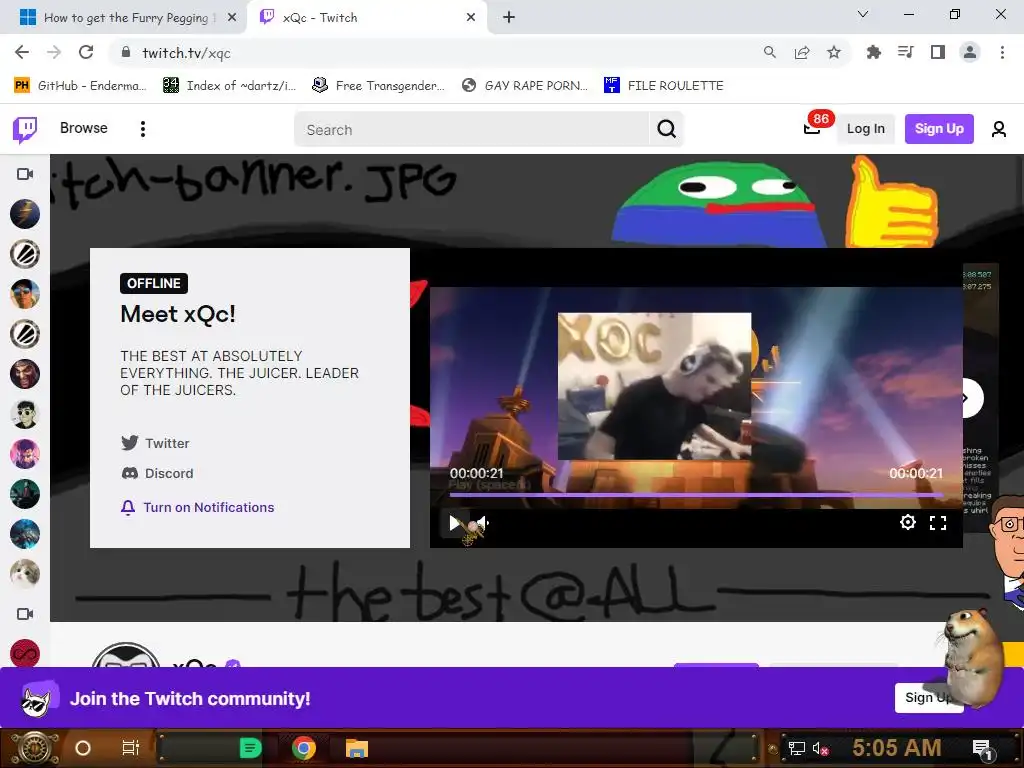Reload the current page
This screenshot has width=1024, height=768.
(86, 52)
